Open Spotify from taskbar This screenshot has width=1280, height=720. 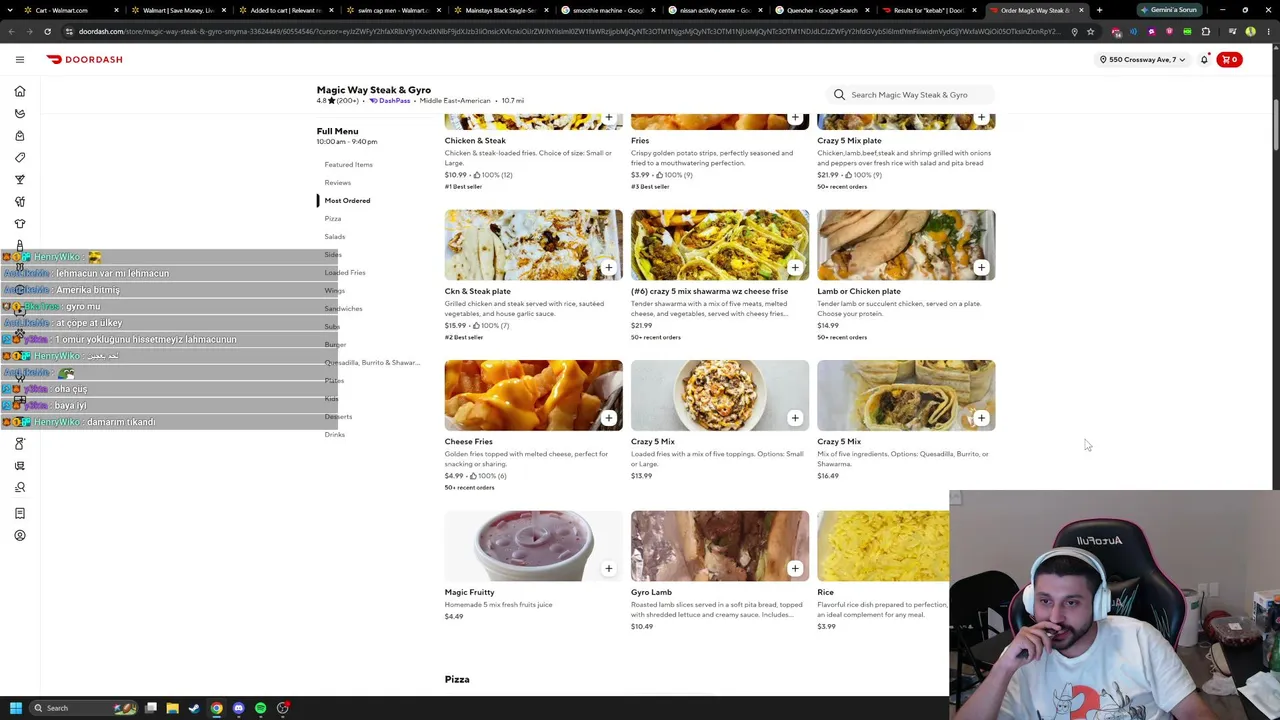click(x=260, y=708)
